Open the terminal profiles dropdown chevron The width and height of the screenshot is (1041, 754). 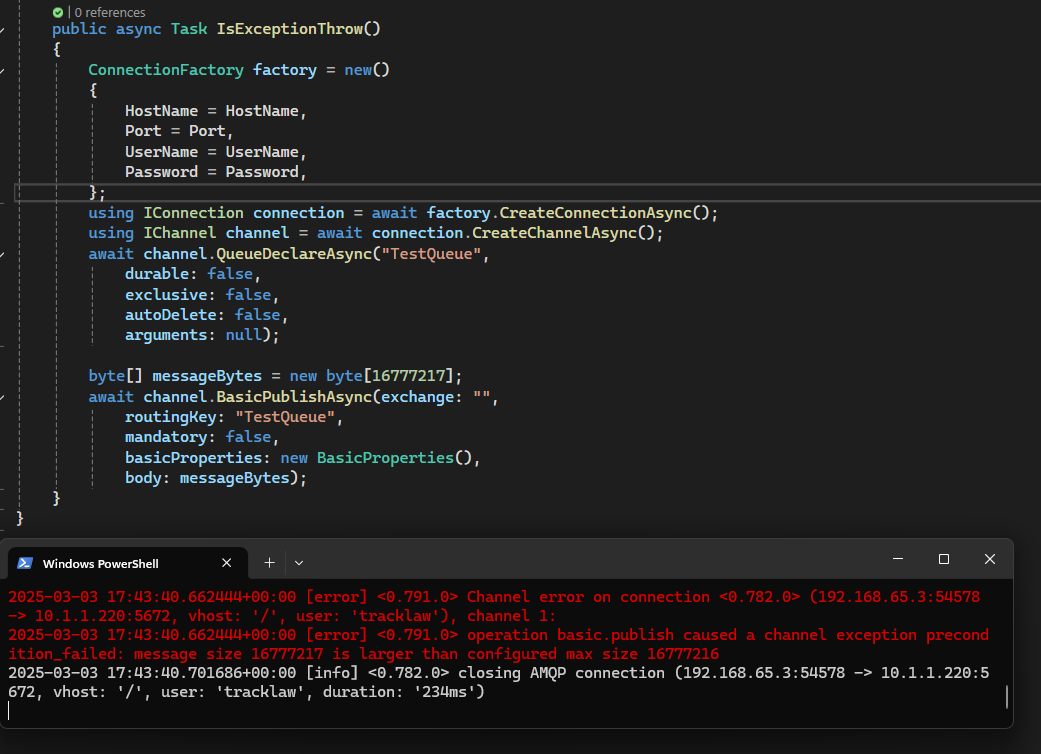tap(299, 563)
